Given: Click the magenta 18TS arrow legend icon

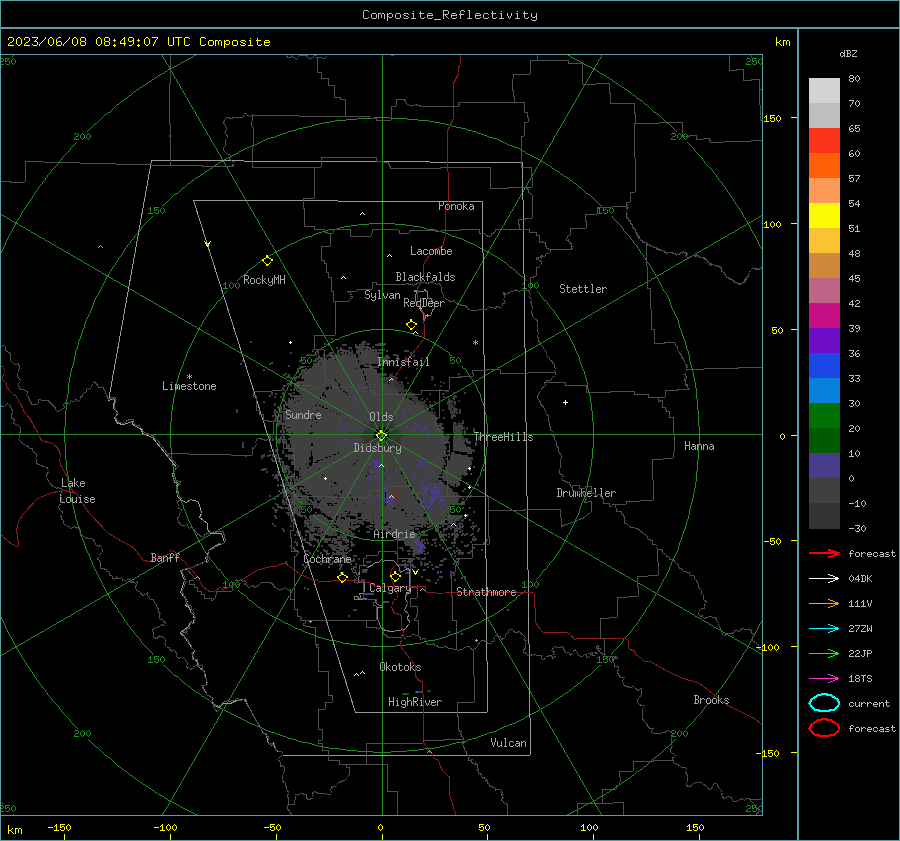Looking at the screenshot, I should point(824,679).
